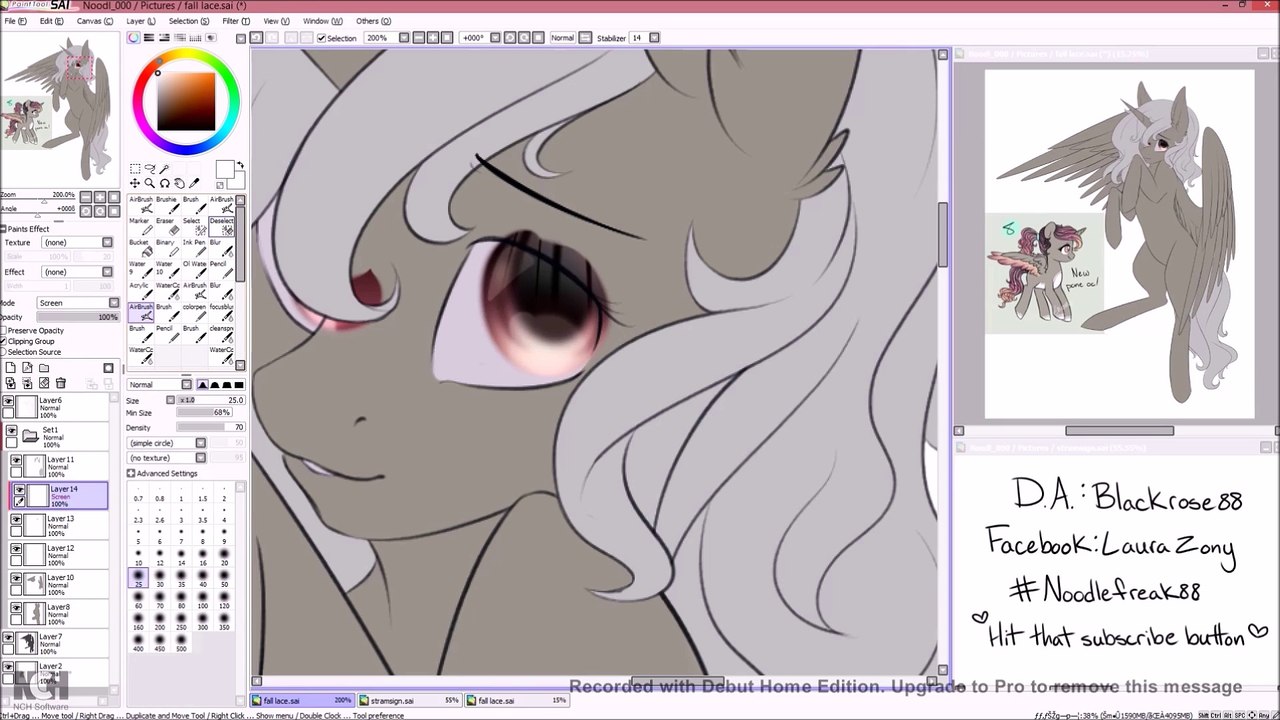Open the Filter menu
This screenshot has width=1280, height=720.
pos(234,21)
